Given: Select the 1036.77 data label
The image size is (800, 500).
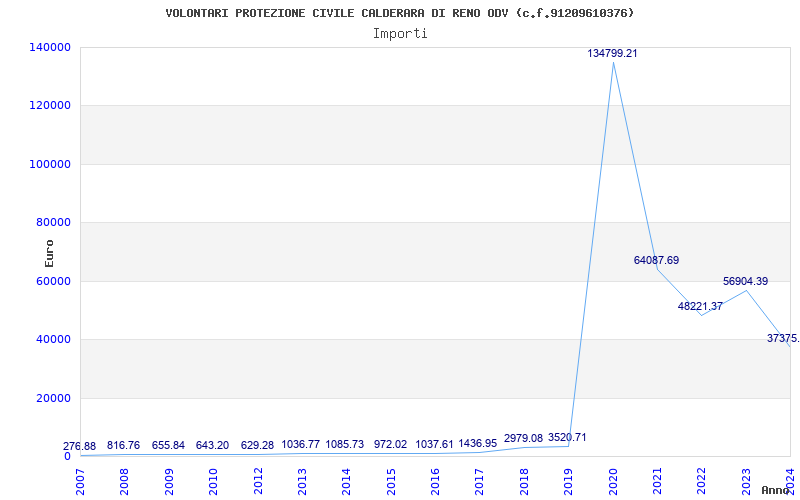Looking at the screenshot, I should pos(301,444).
